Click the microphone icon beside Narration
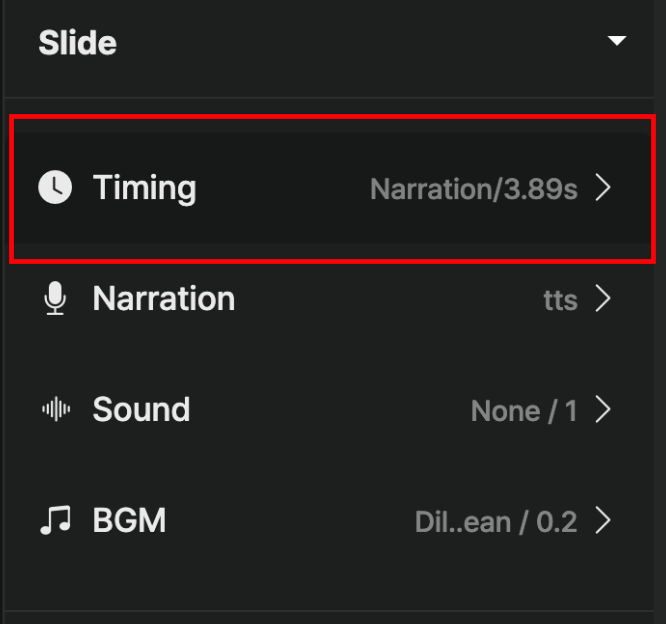The height and width of the screenshot is (624, 666). tap(55, 299)
